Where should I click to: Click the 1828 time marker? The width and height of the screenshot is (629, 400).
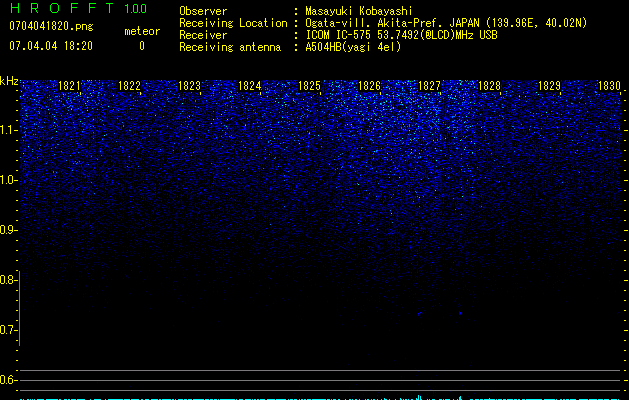489,86
